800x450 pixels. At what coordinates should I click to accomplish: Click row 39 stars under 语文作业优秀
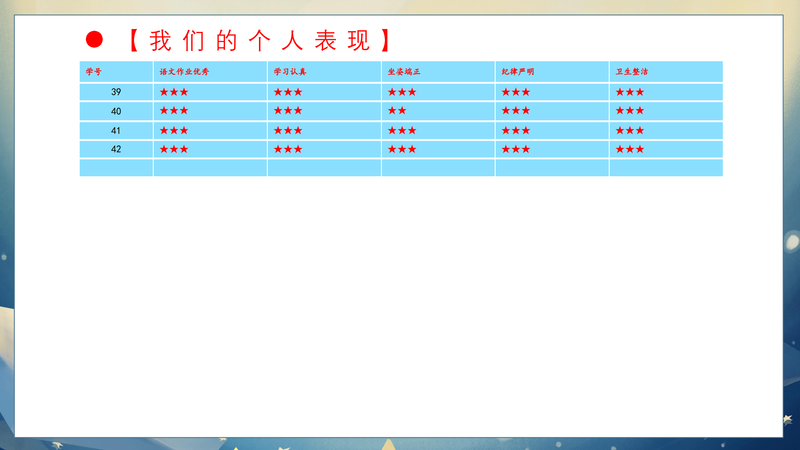[174, 92]
